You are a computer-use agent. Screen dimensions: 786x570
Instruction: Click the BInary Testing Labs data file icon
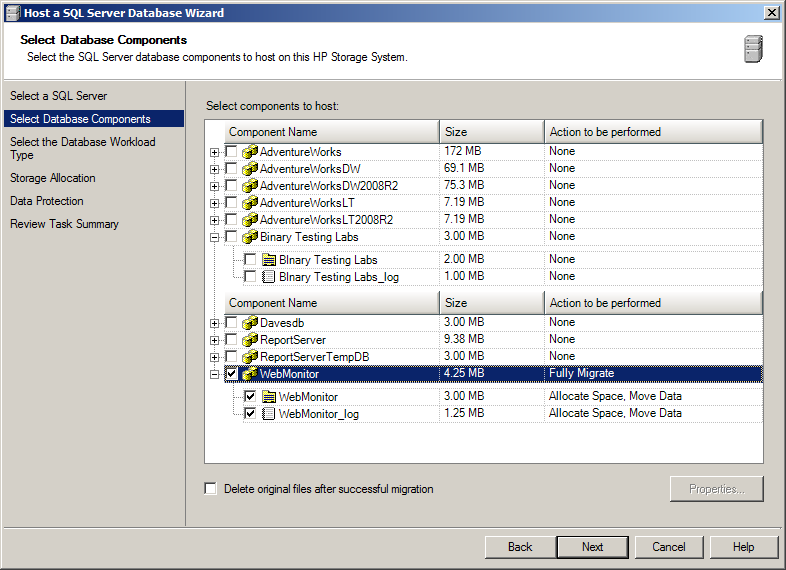click(269, 260)
